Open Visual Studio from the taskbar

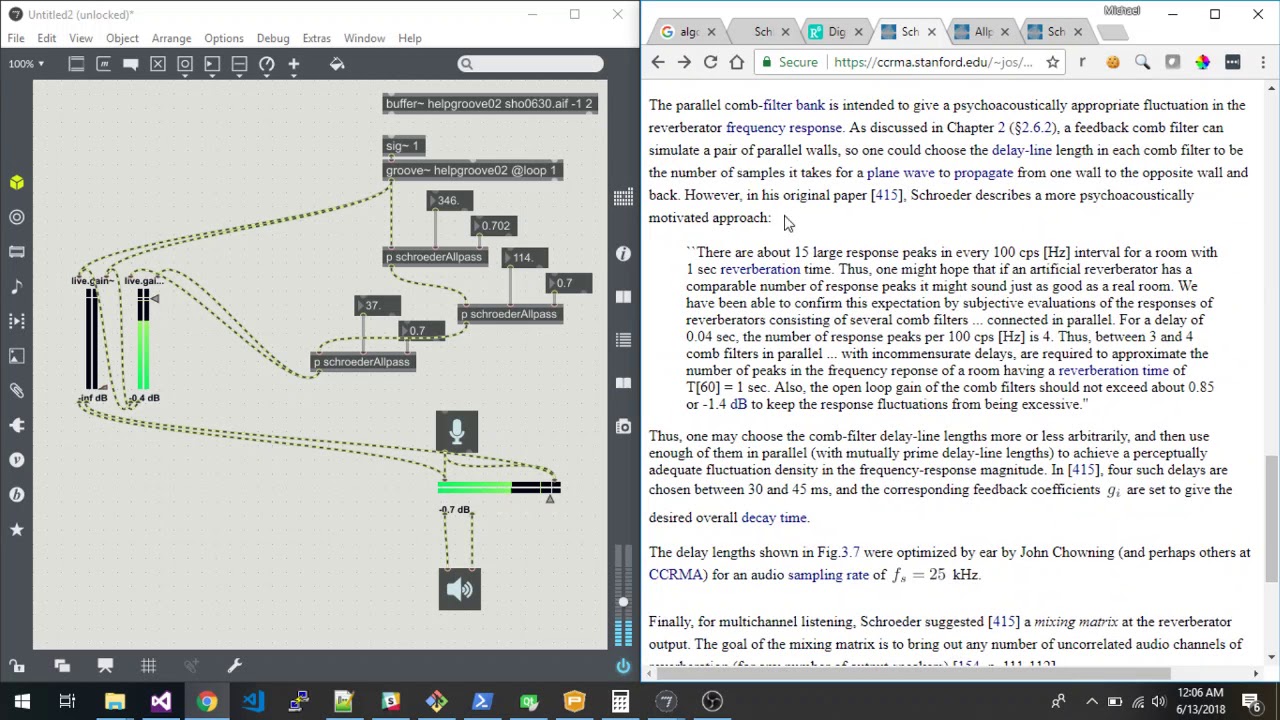pos(161,701)
